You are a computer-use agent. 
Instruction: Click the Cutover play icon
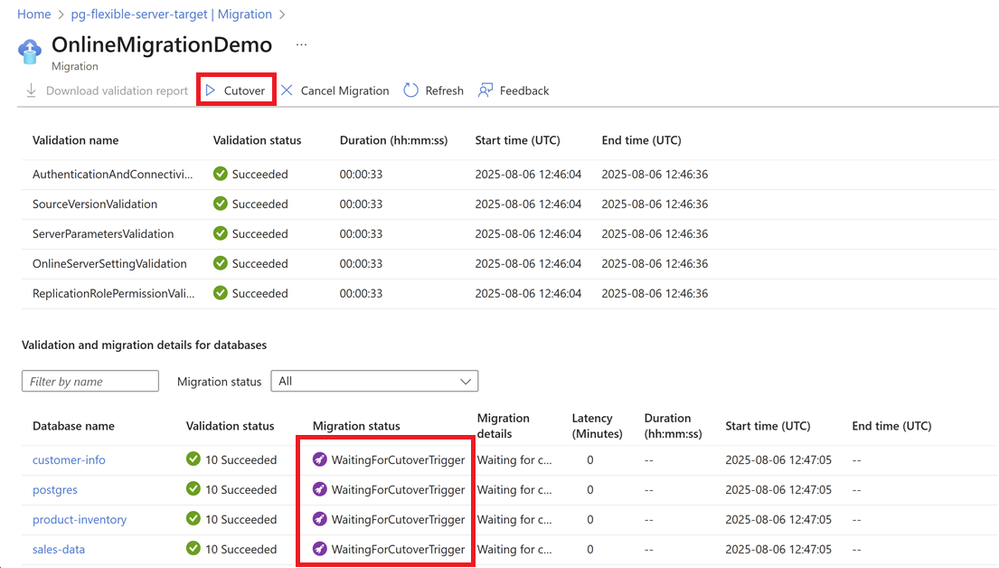coord(211,90)
